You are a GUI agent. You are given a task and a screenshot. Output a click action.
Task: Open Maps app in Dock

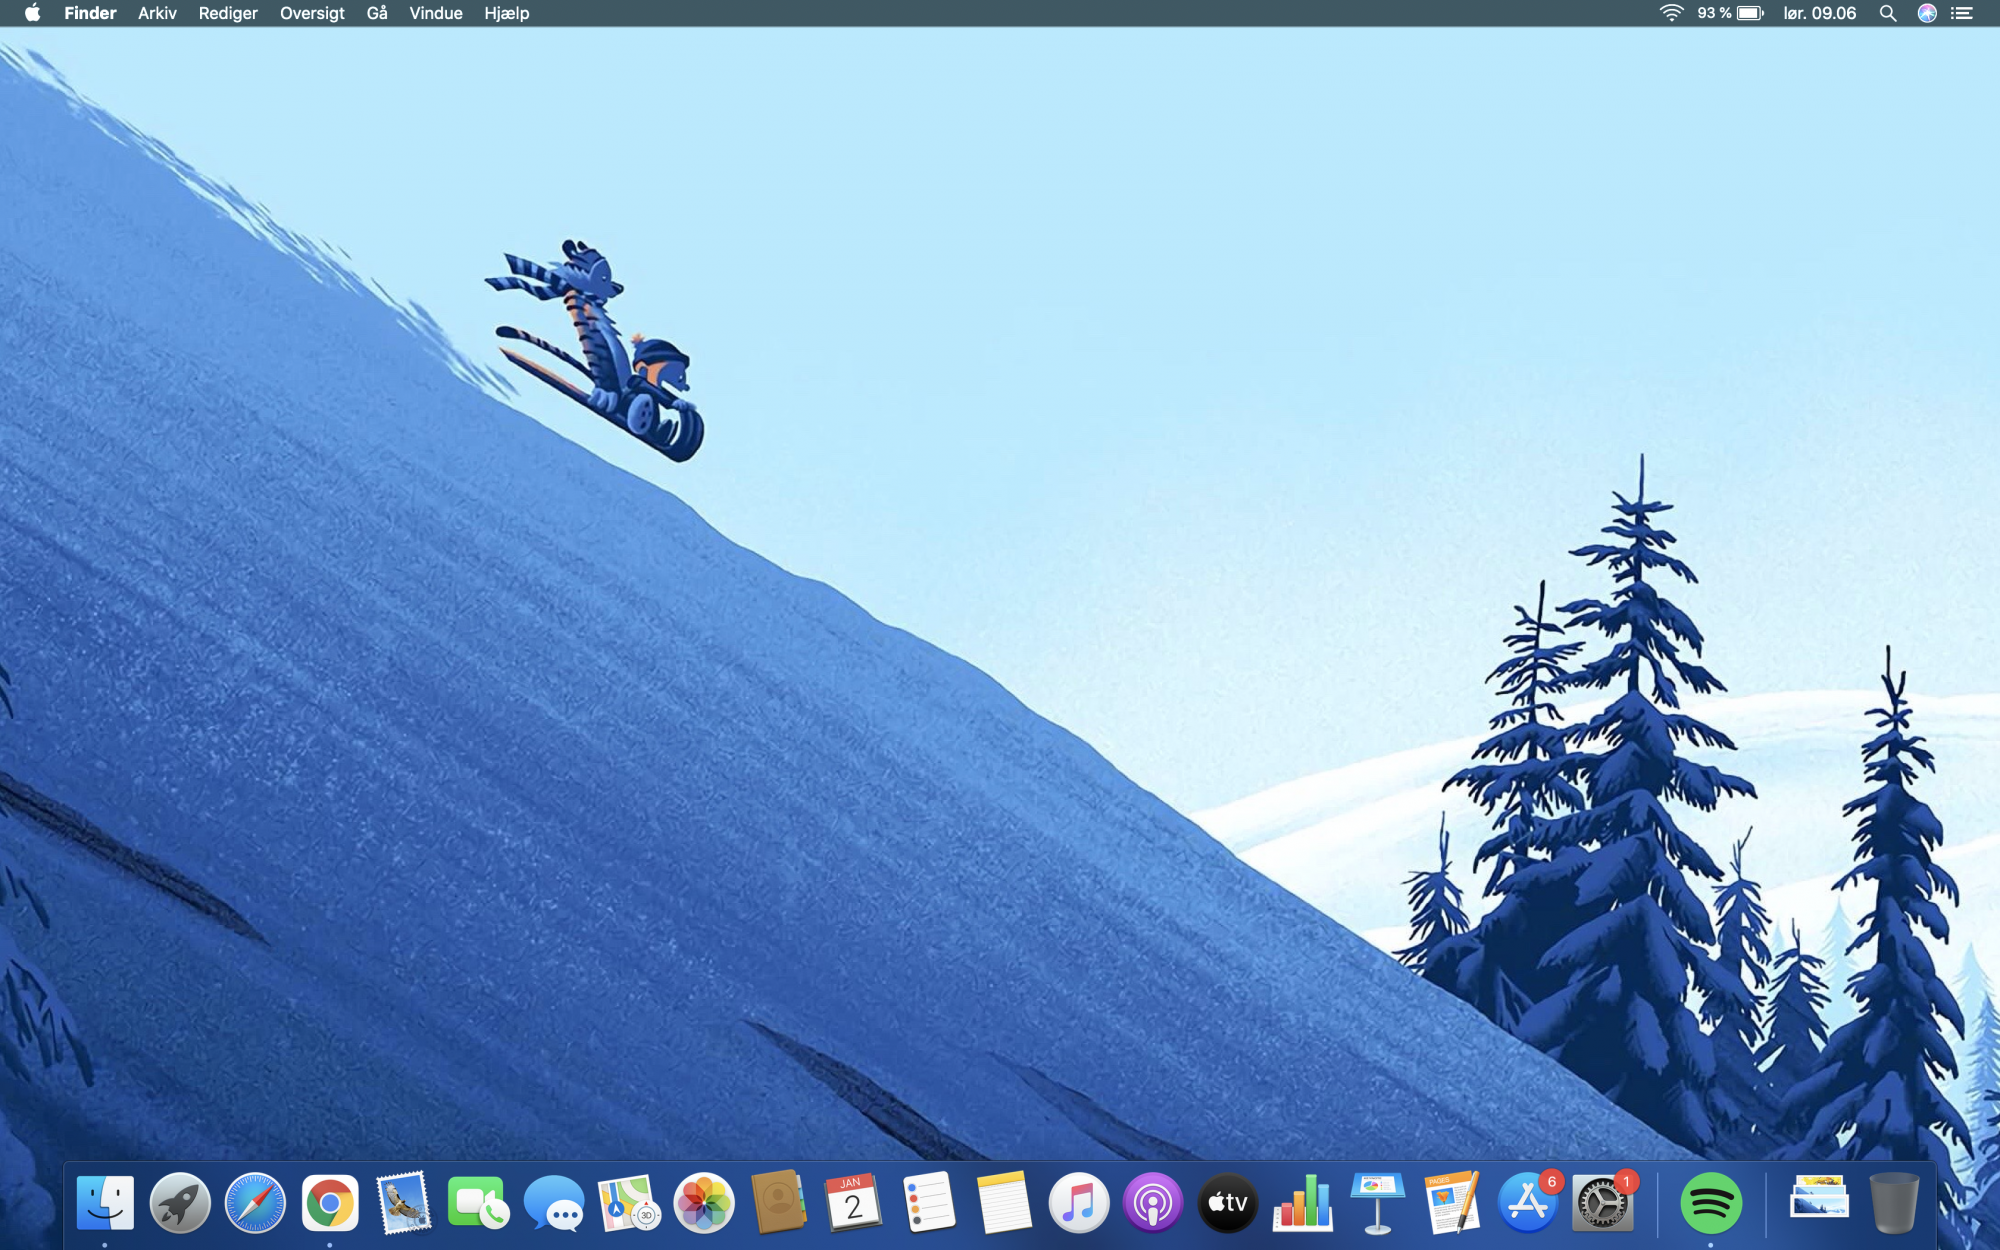pos(629,1202)
